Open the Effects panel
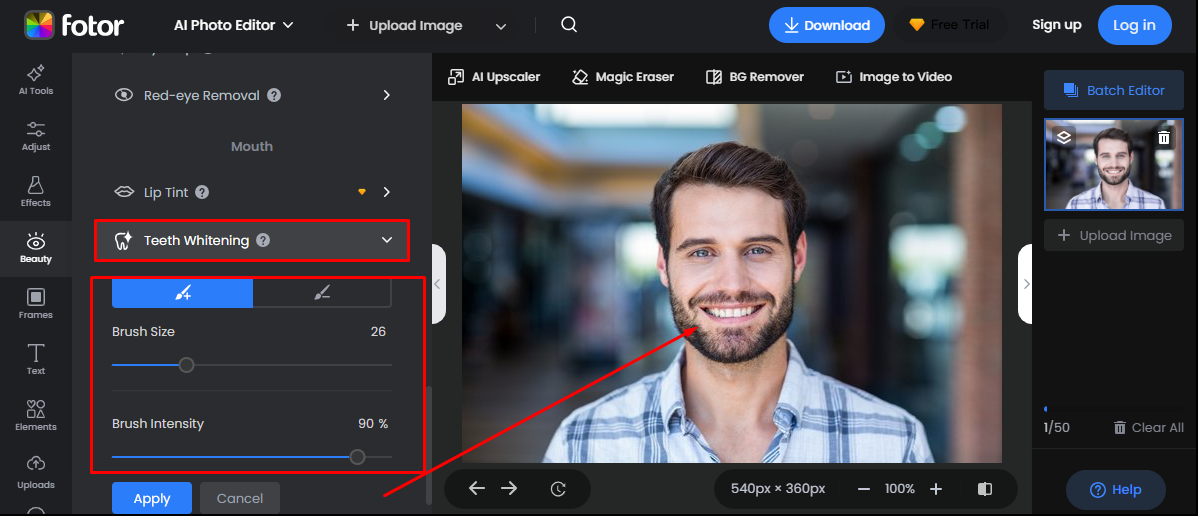This screenshot has width=1198, height=516. click(36, 192)
